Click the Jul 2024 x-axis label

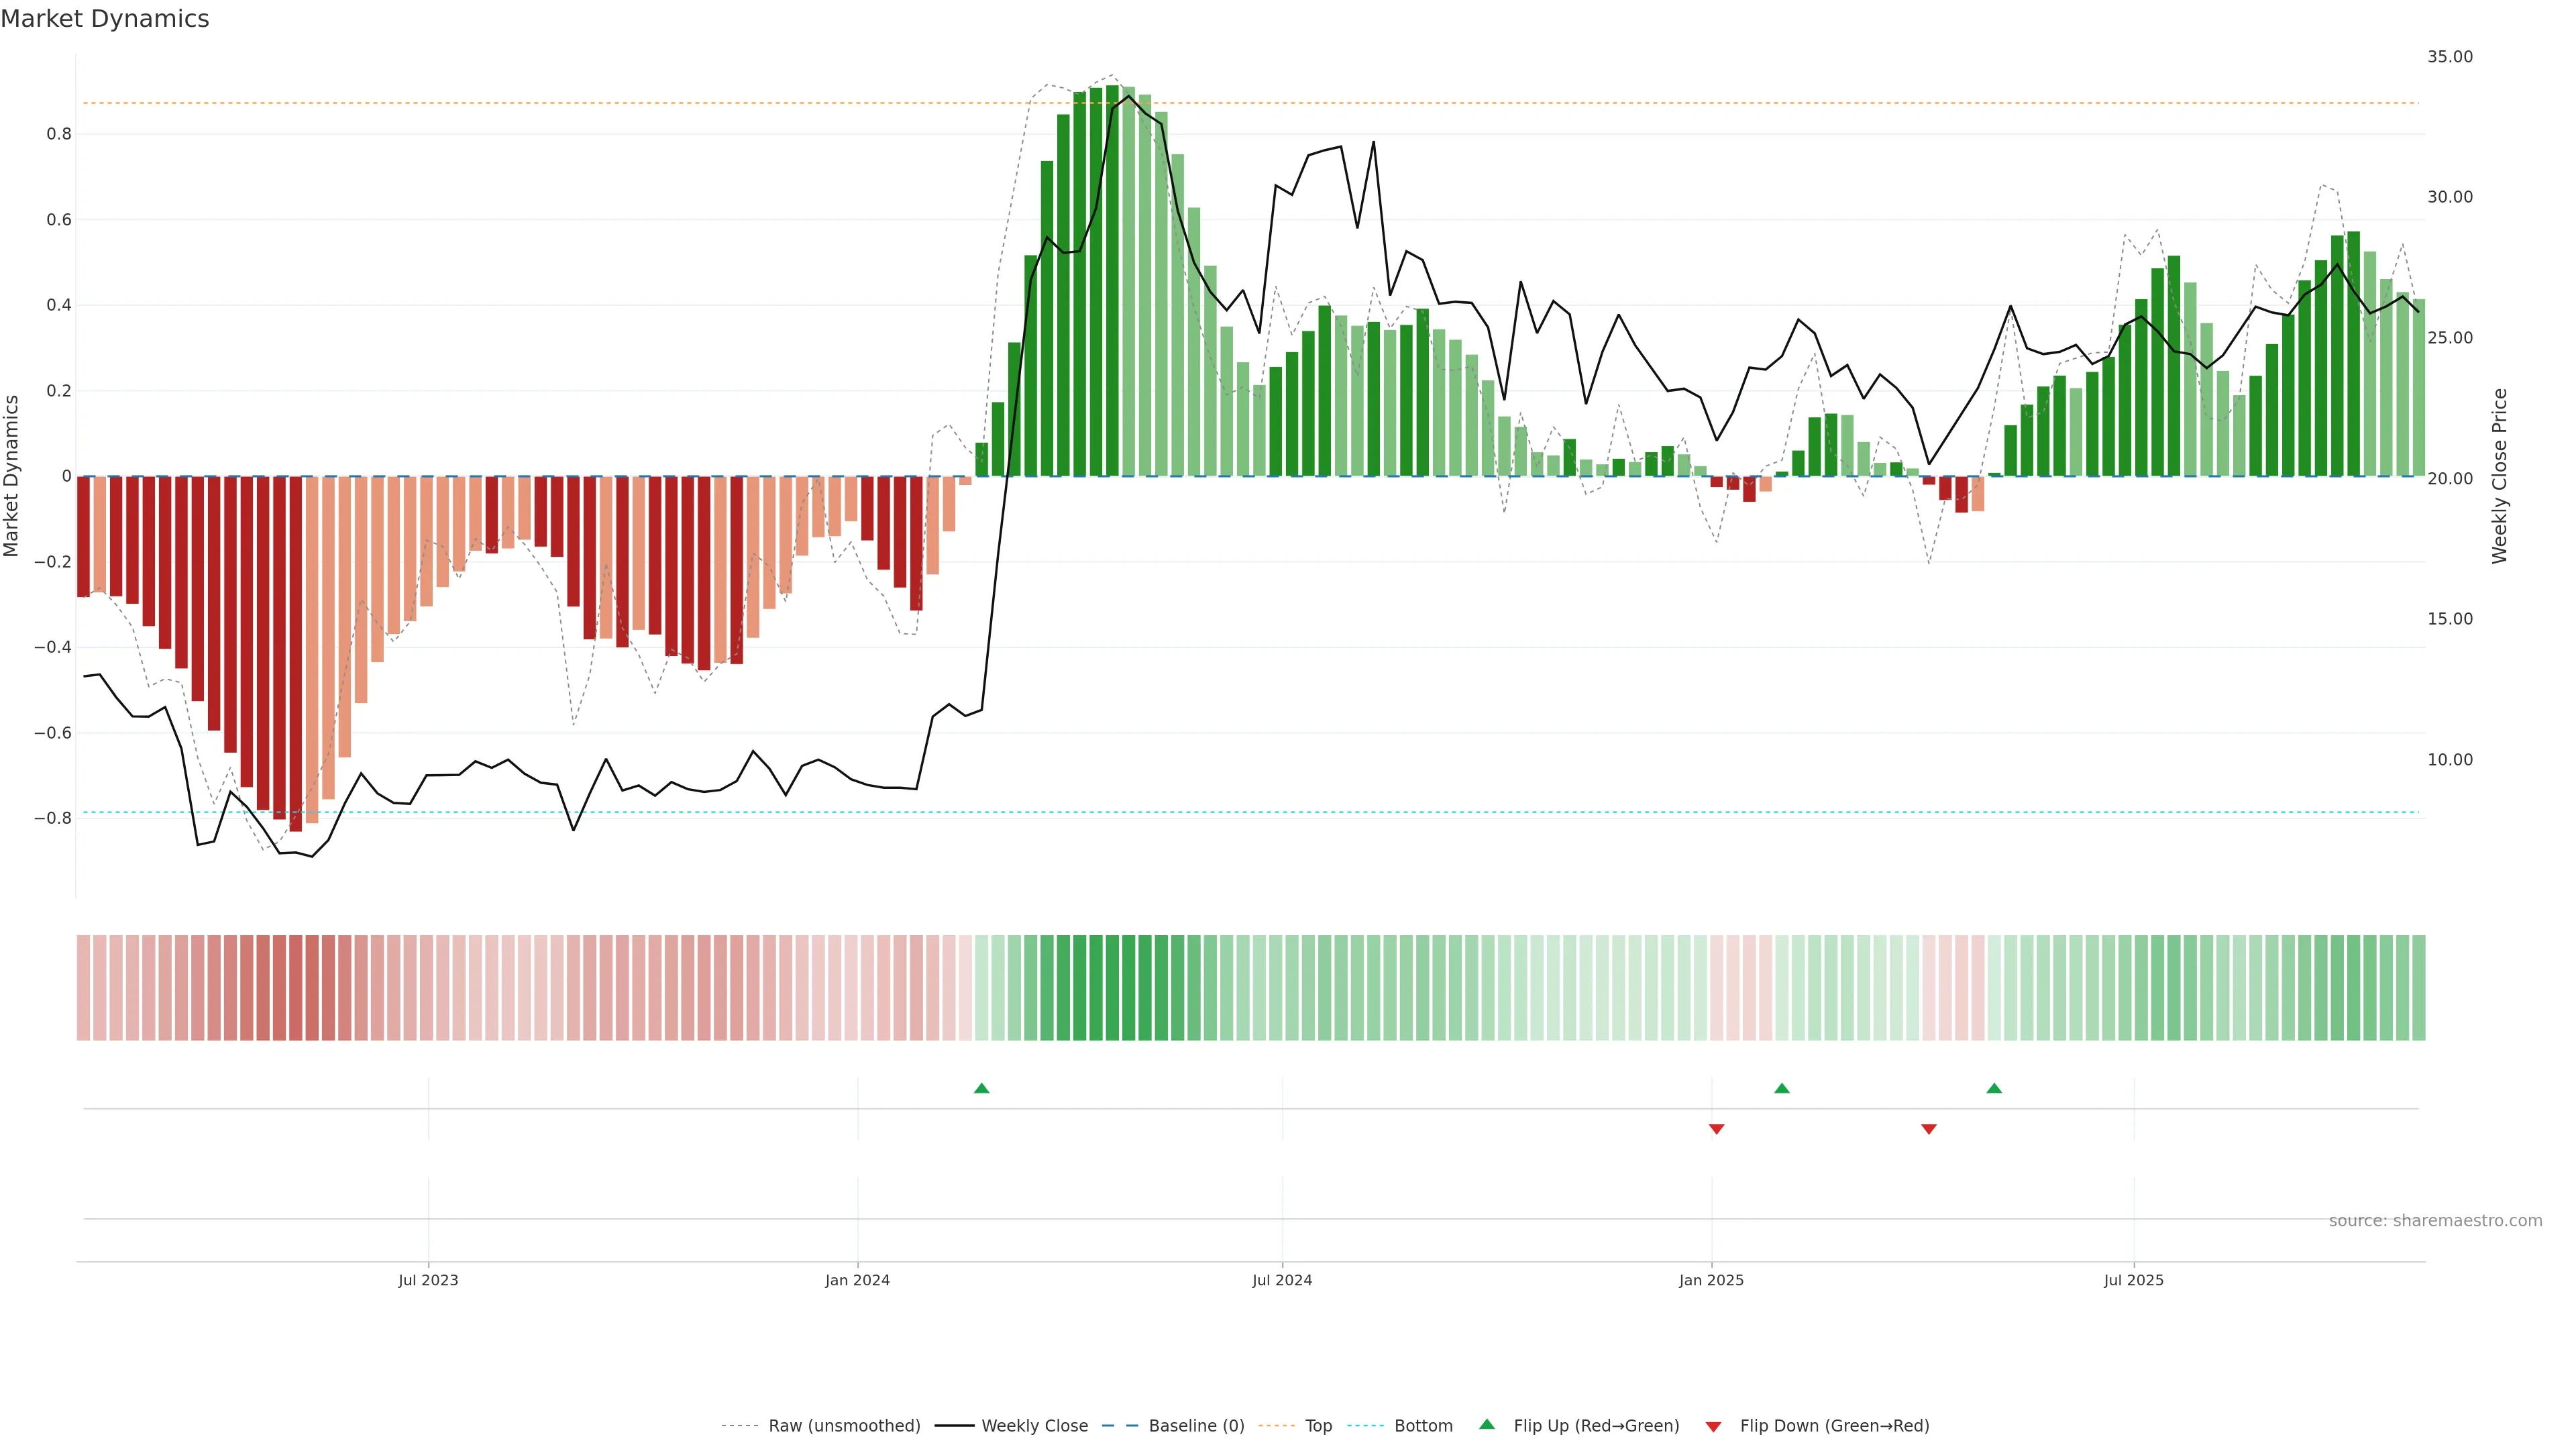click(x=1282, y=1280)
